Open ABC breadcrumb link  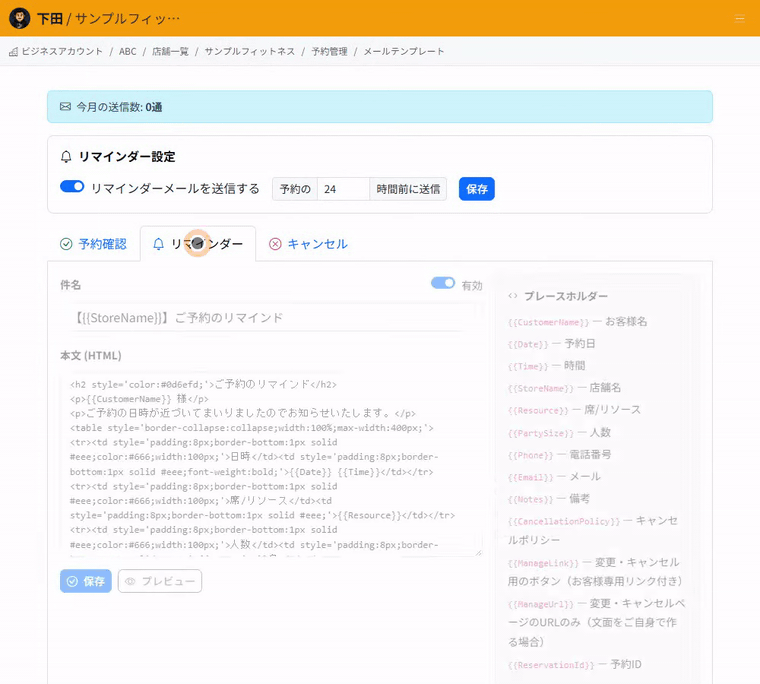pos(127,51)
